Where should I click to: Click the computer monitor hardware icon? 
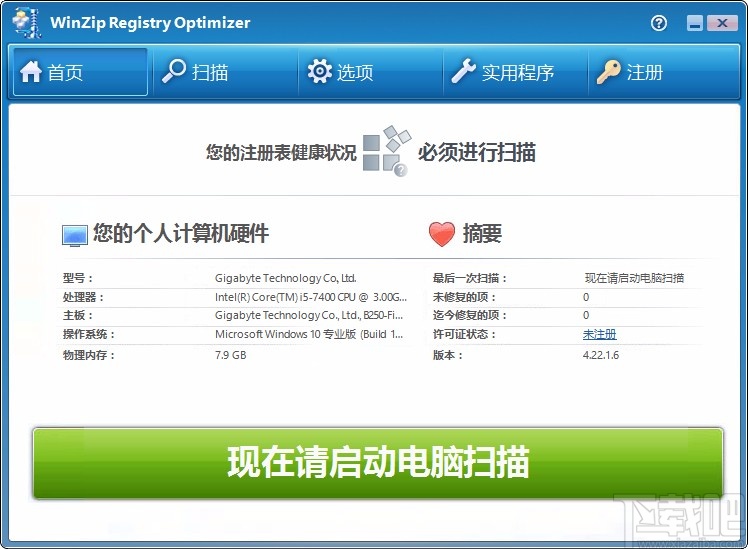coord(75,236)
